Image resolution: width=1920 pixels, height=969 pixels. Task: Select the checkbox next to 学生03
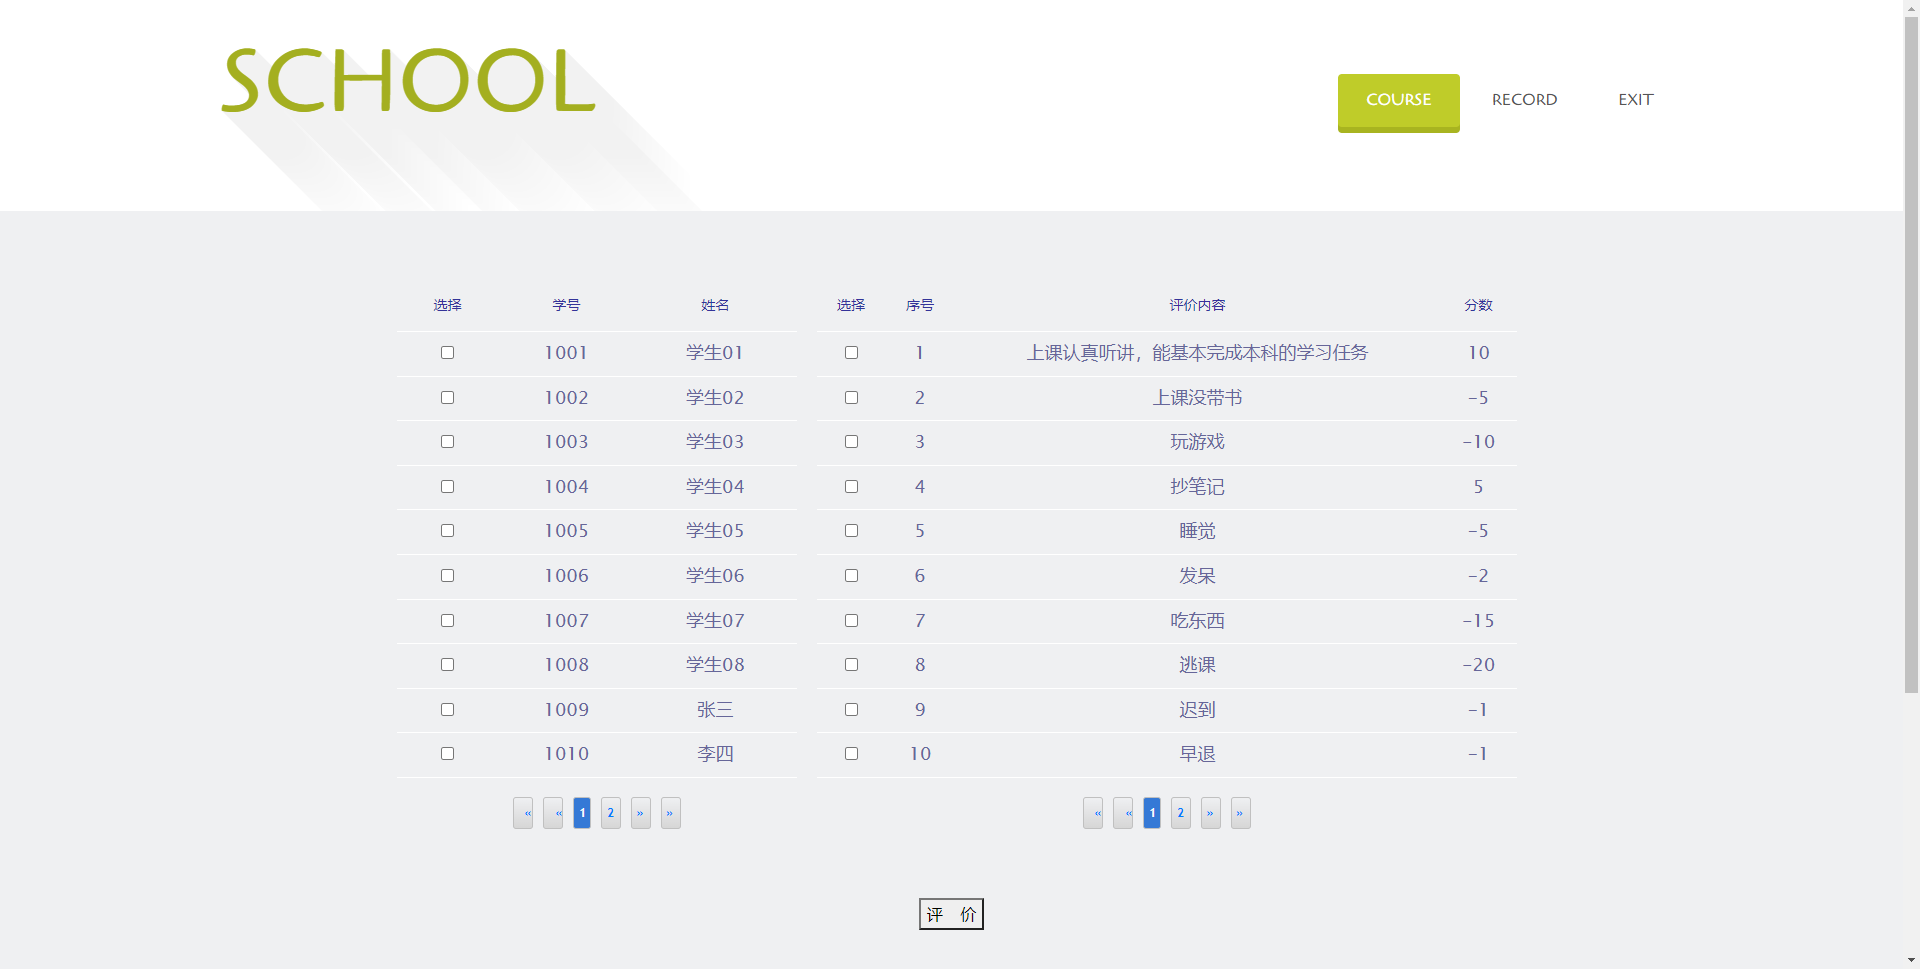pyautogui.click(x=447, y=442)
